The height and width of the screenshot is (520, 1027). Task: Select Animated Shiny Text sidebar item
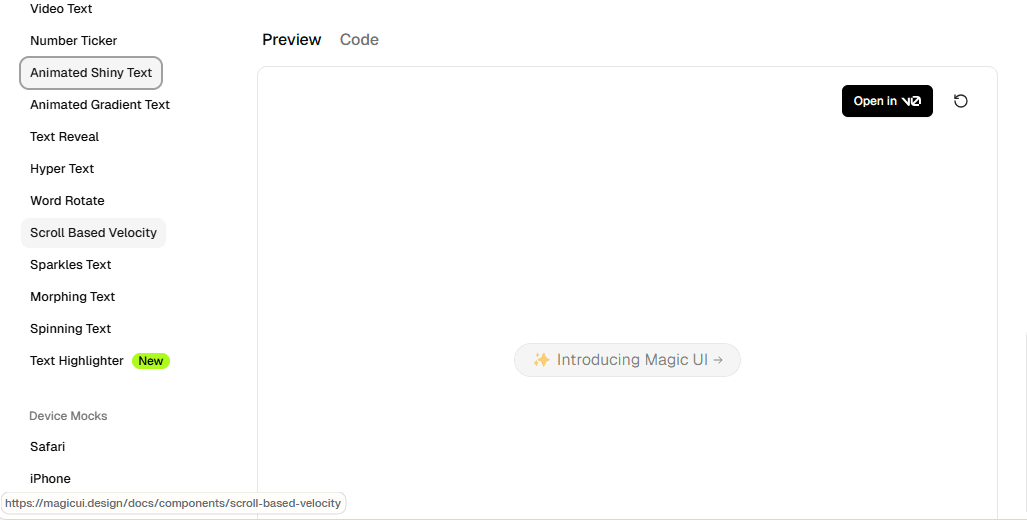[x=91, y=73]
